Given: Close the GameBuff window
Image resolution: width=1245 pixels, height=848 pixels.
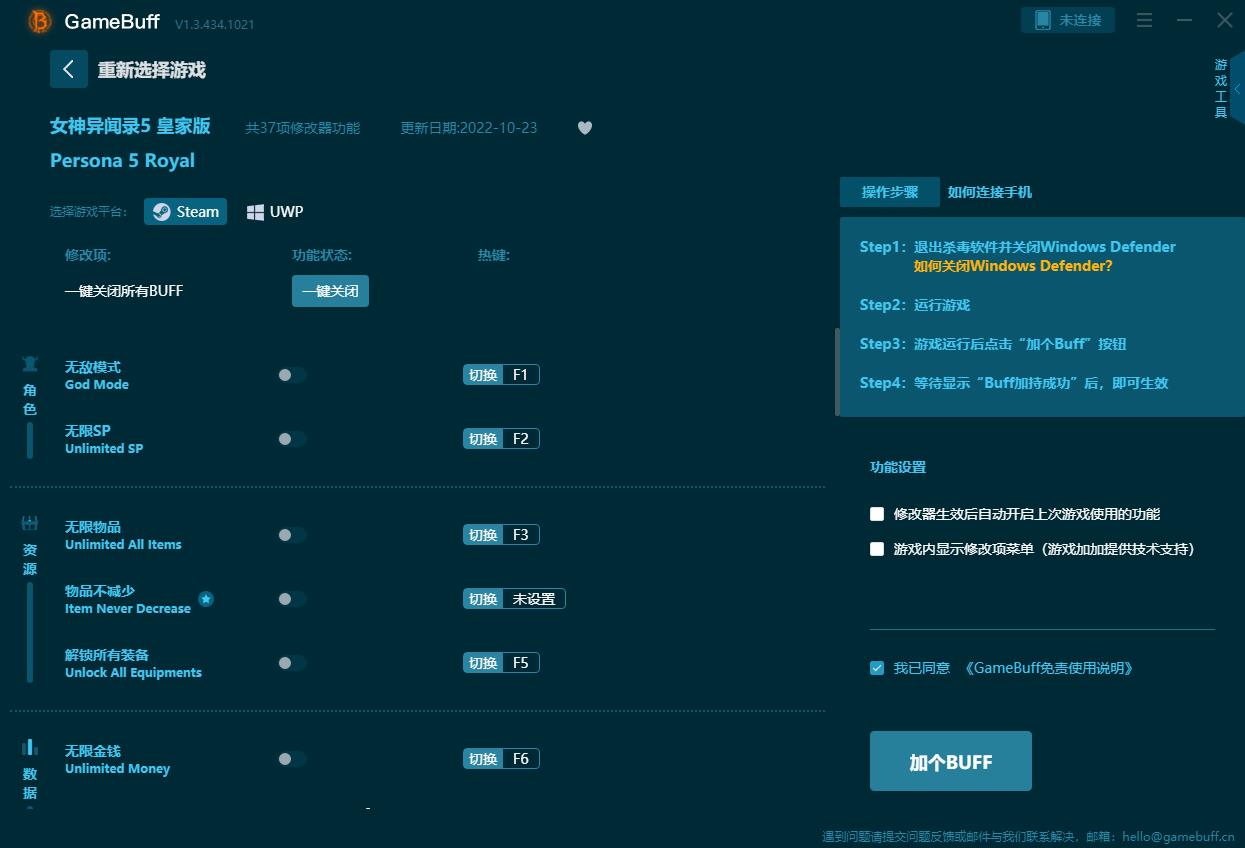Looking at the screenshot, I should tap(1225, 20).
